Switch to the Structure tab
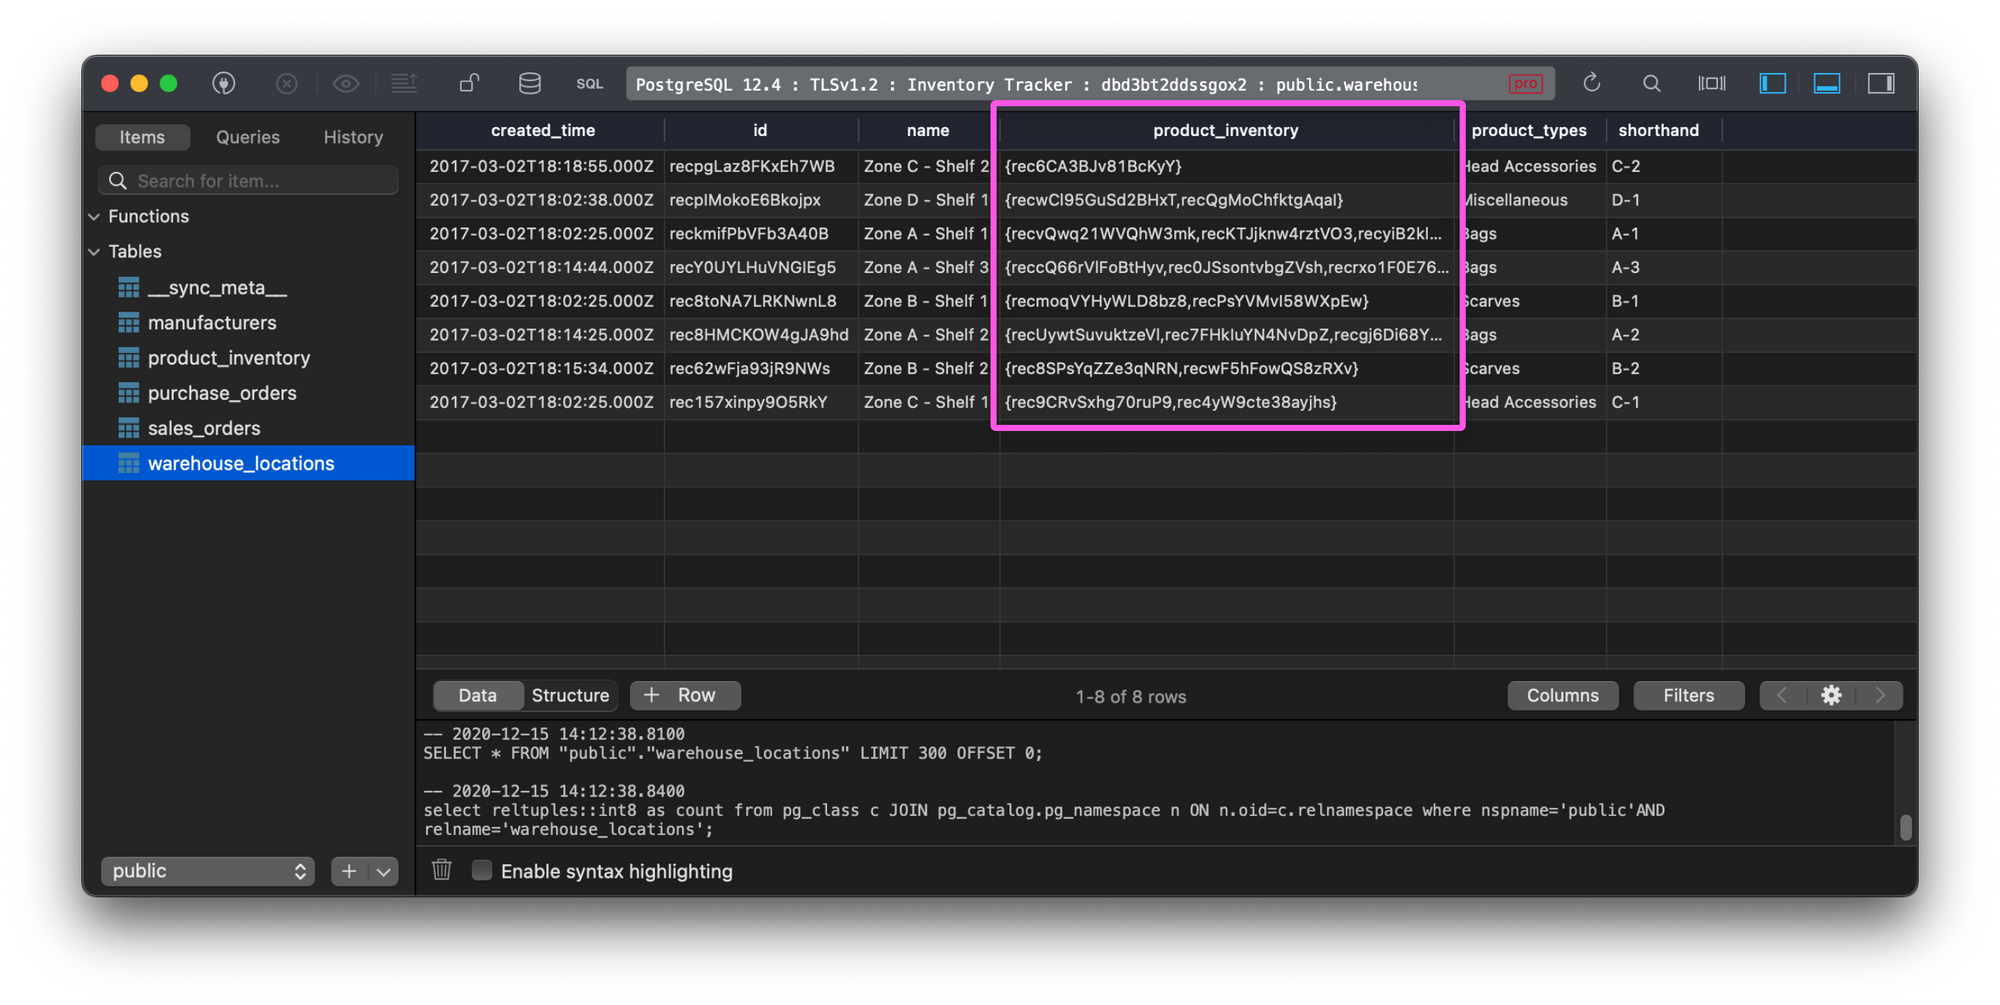Image resolution: width=2000 pixels, height=1005 pixels. [570, 695]
